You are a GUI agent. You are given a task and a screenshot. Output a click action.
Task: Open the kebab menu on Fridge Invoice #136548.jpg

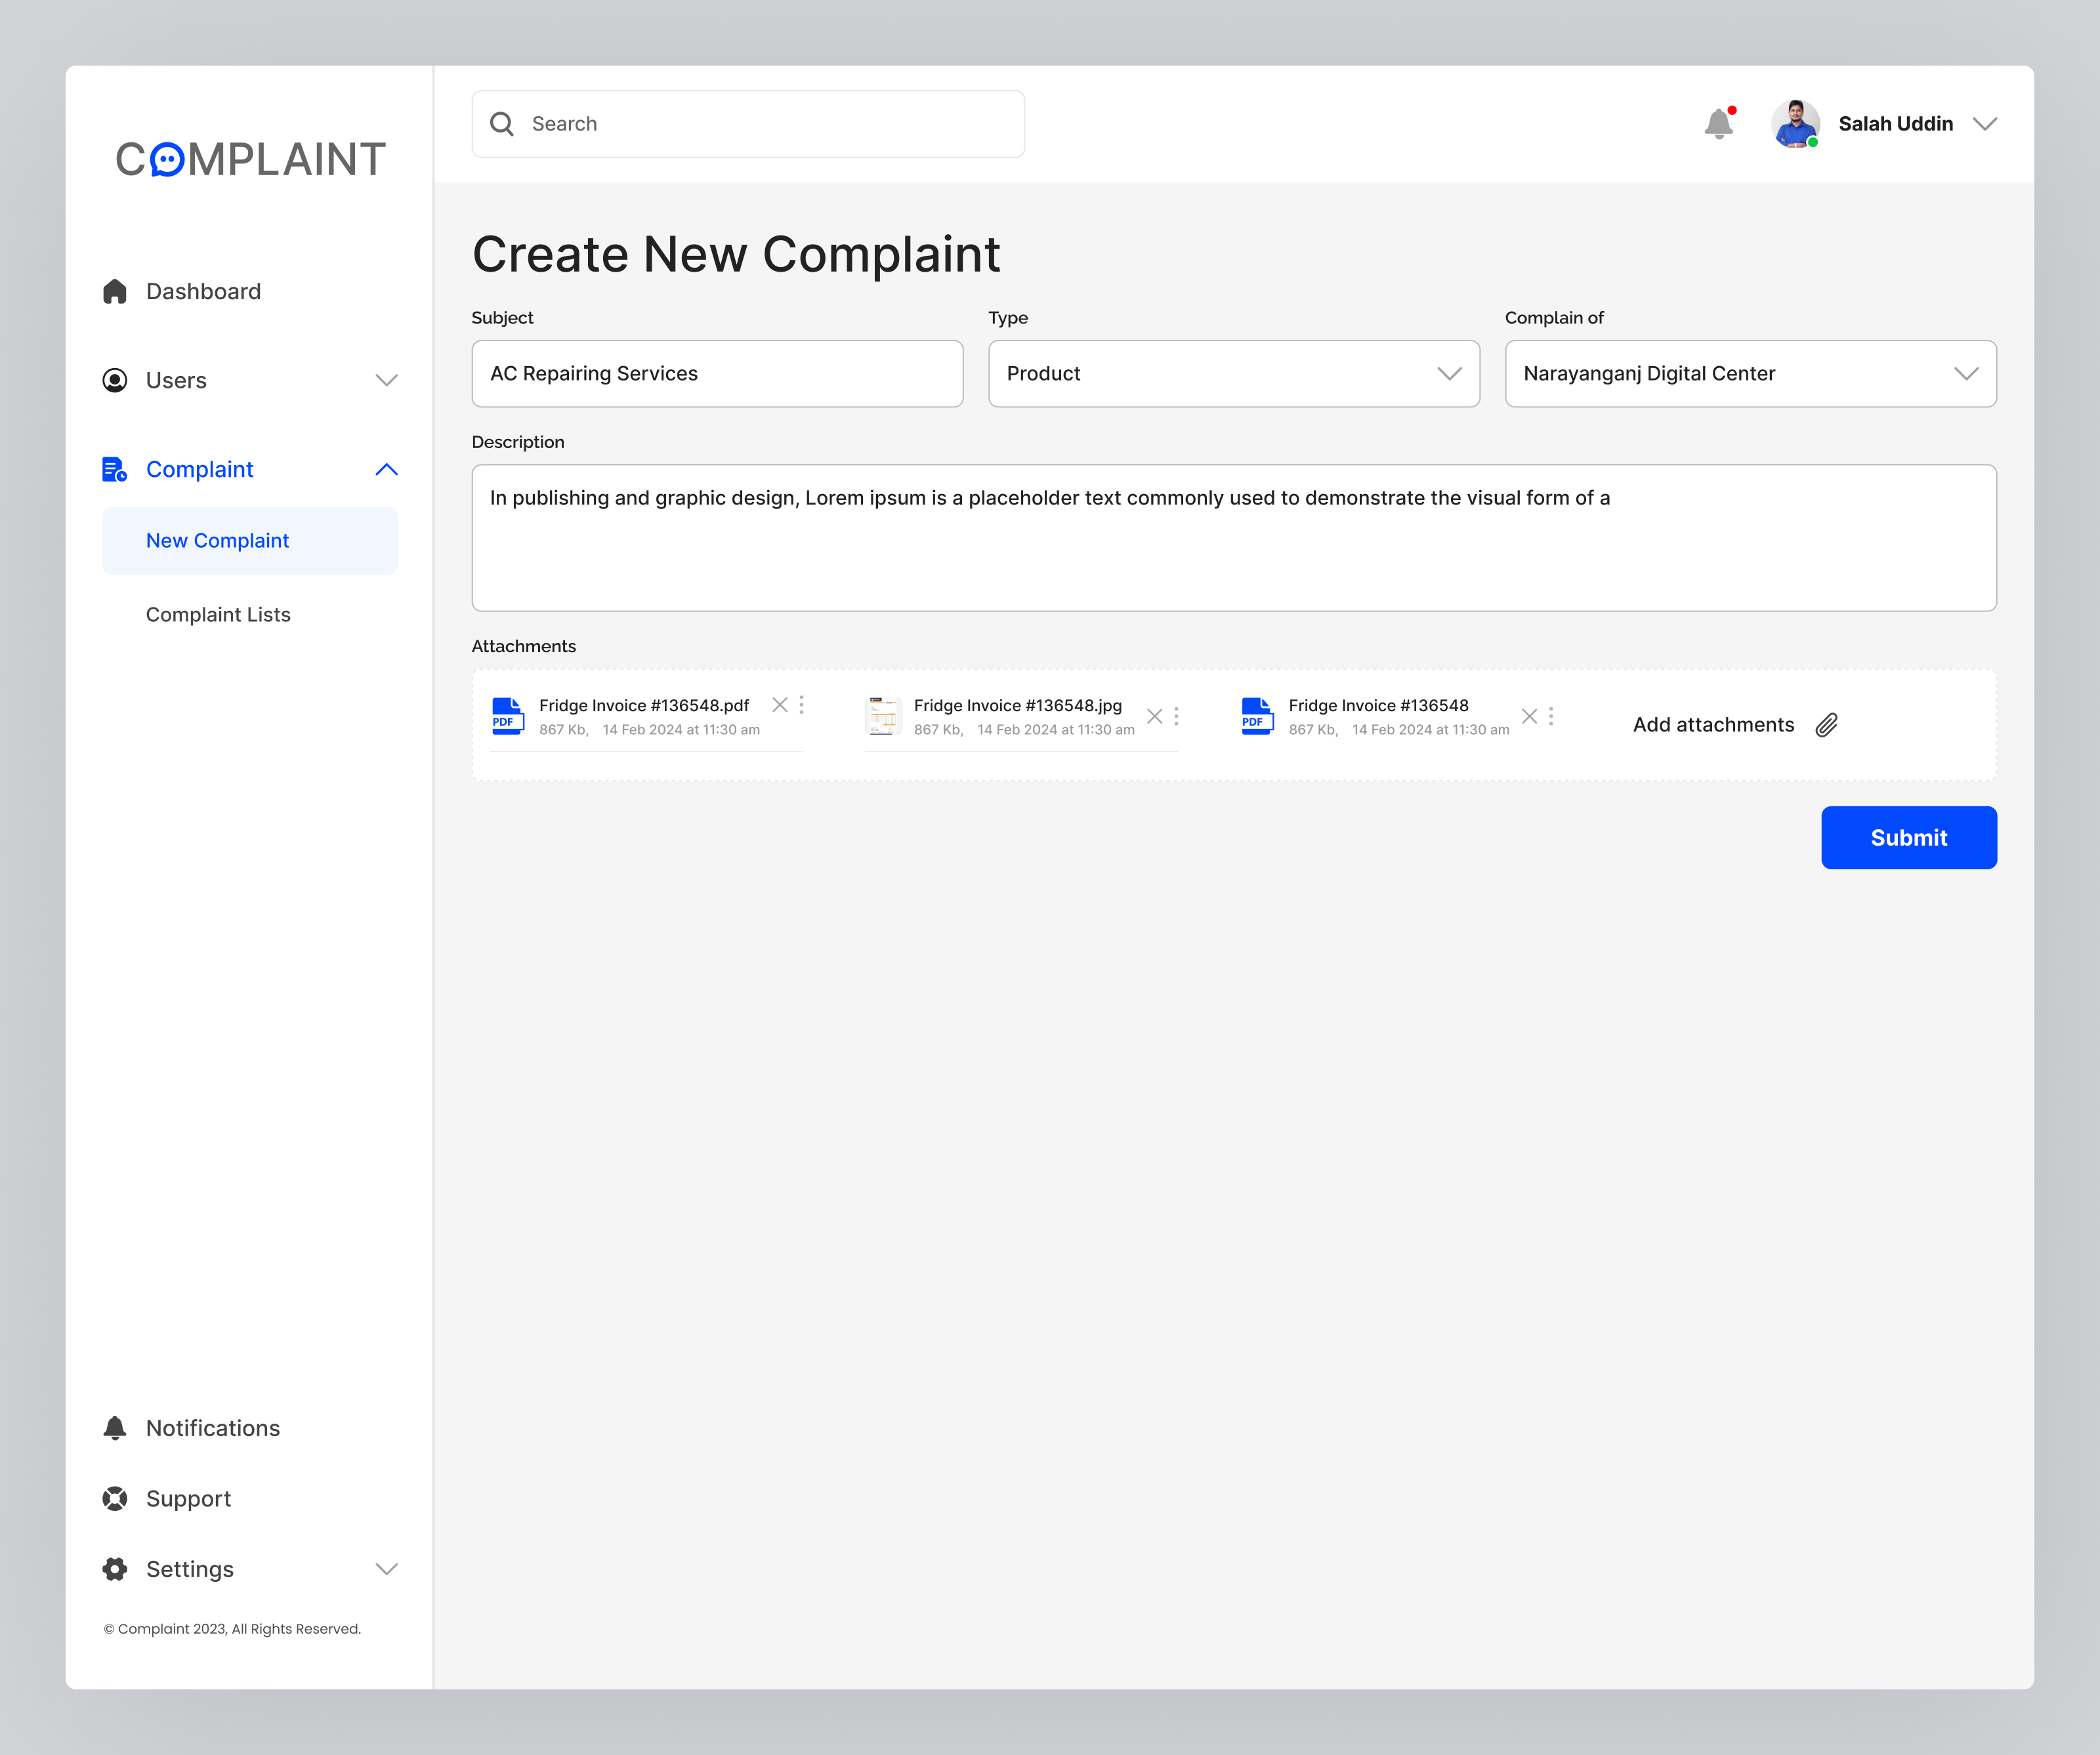point(1177,716)
